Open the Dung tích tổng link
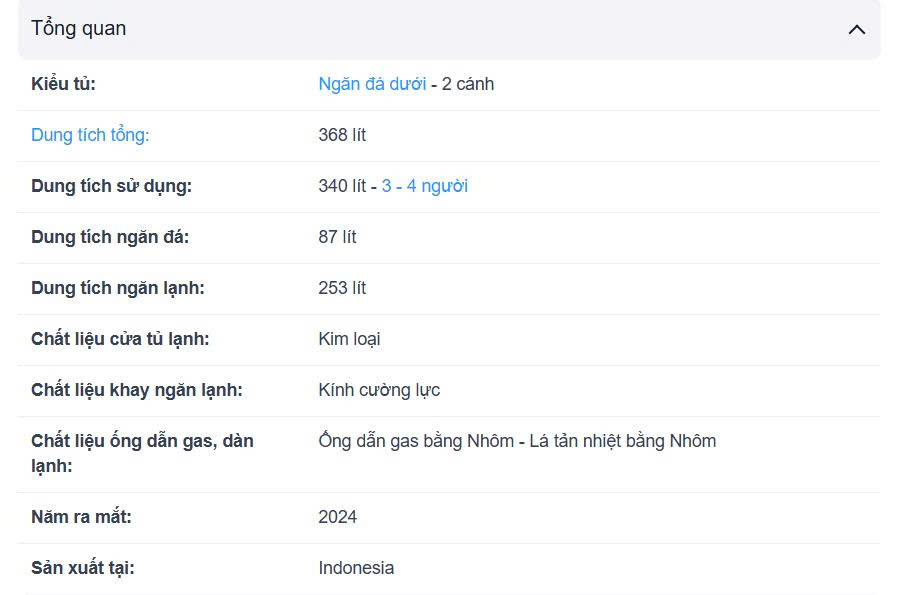The width and height of the screenshot is (899, 595). (90, 135)
